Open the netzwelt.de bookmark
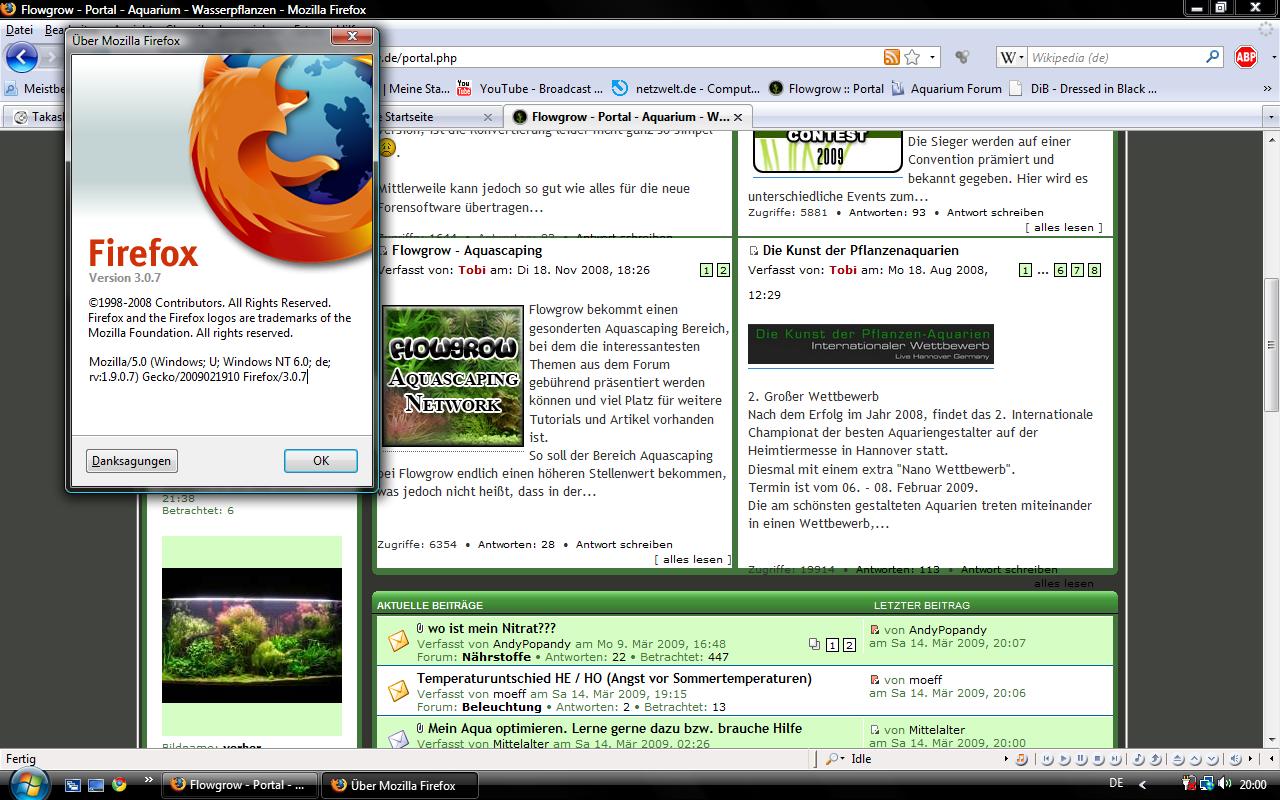The height and width of the screenshot is (800, 1280). pyautogui.click(x=686, y=88)
